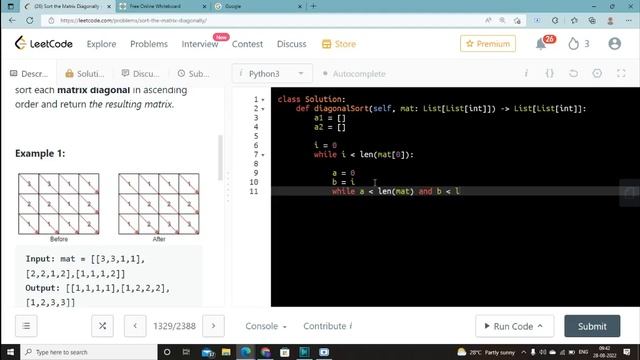Open the Contest menu

(247, 44)
